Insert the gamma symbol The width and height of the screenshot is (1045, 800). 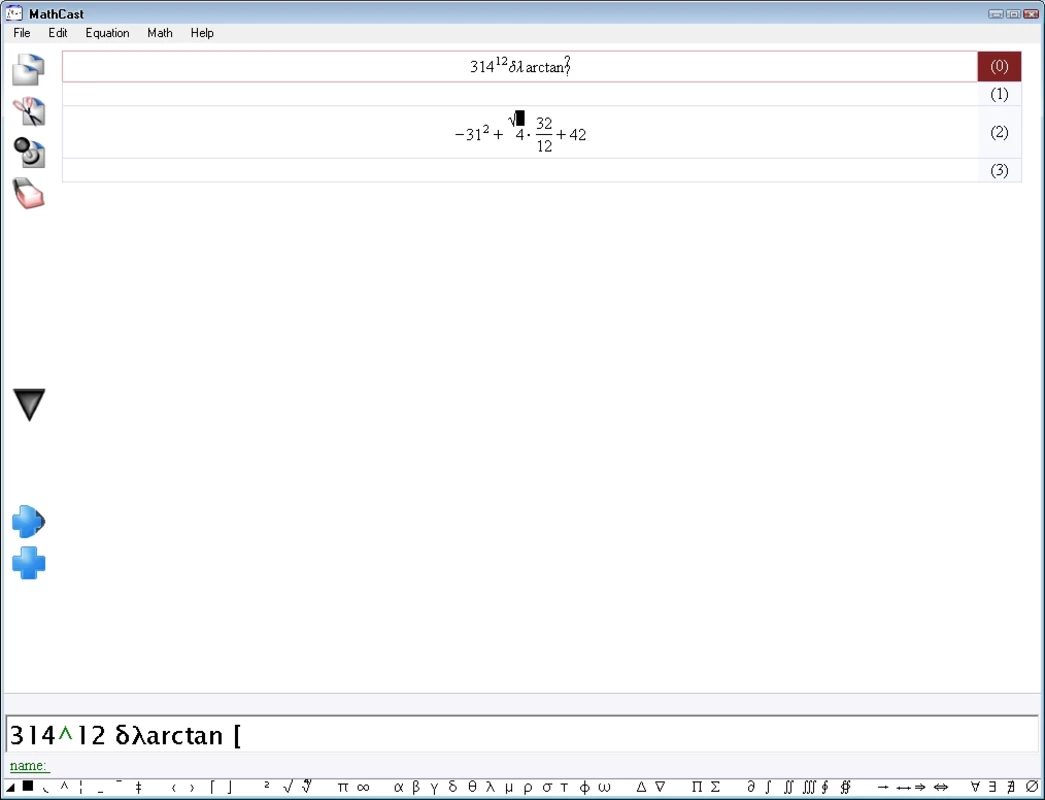434,788
